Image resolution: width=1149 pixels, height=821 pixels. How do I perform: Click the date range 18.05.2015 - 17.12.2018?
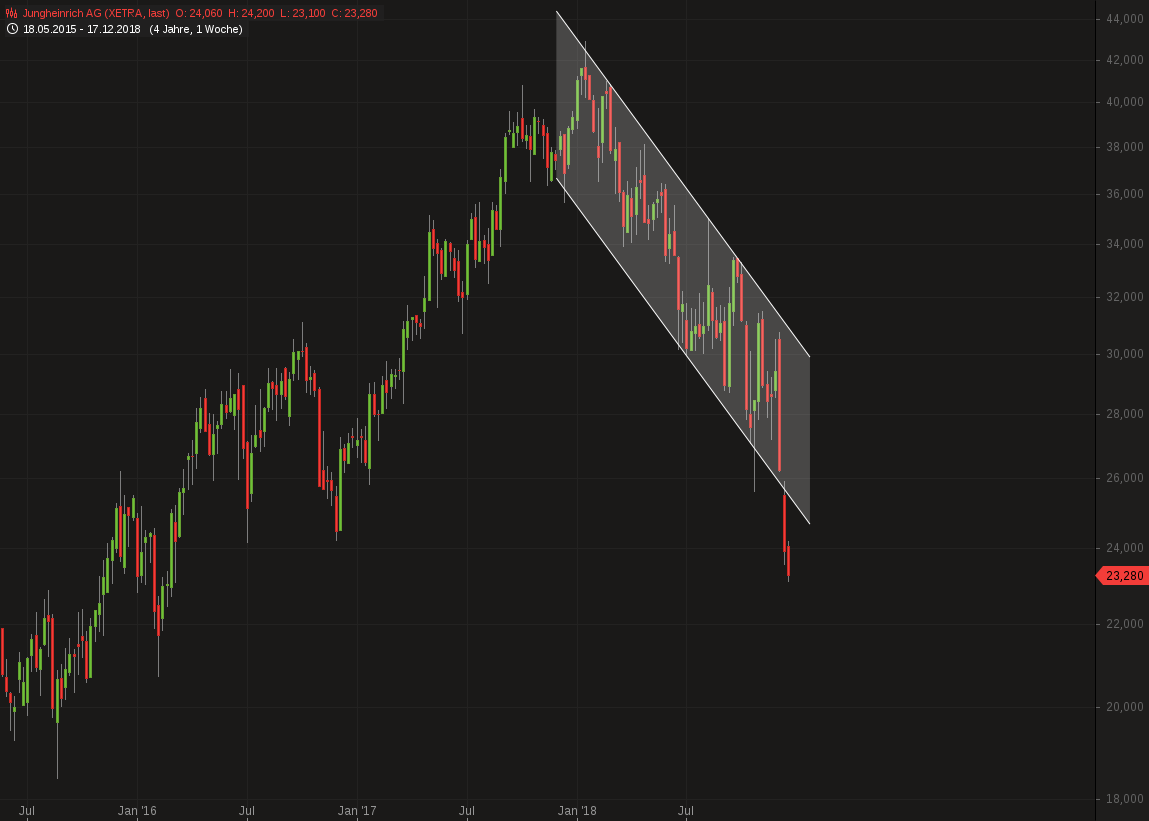click(x=81, y=29)
